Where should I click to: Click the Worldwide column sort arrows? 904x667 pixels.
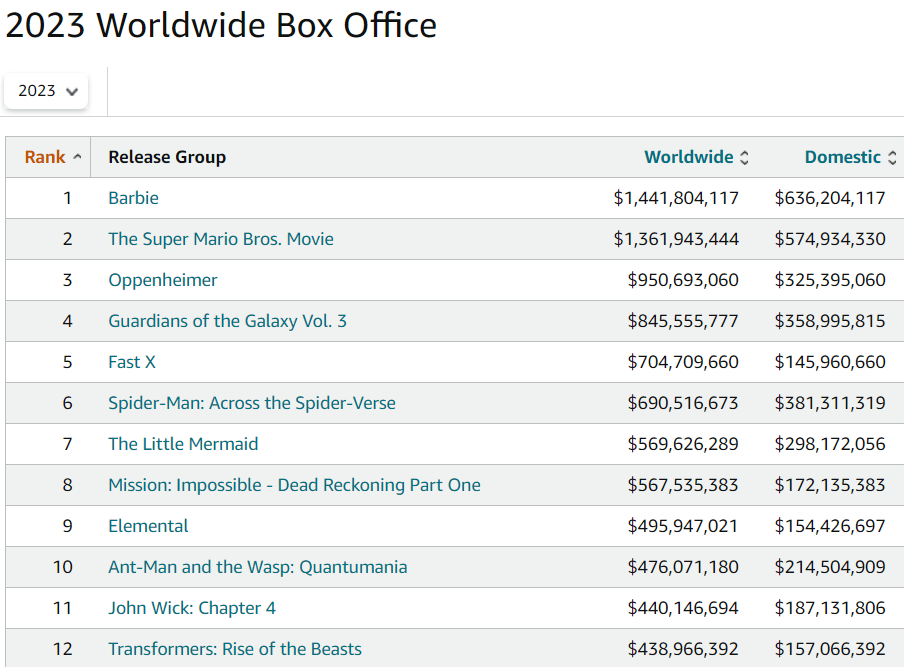(x=744, y=158)
